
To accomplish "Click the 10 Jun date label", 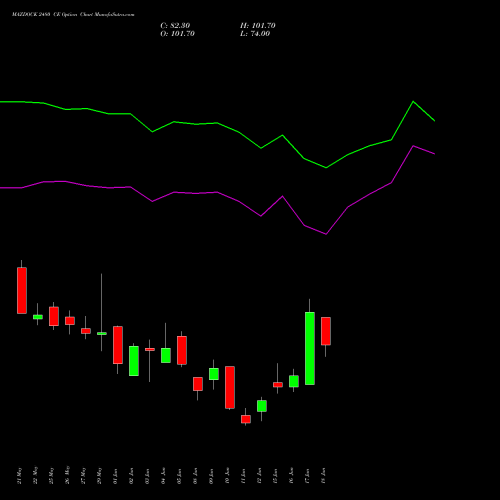I will click(228, 476).
